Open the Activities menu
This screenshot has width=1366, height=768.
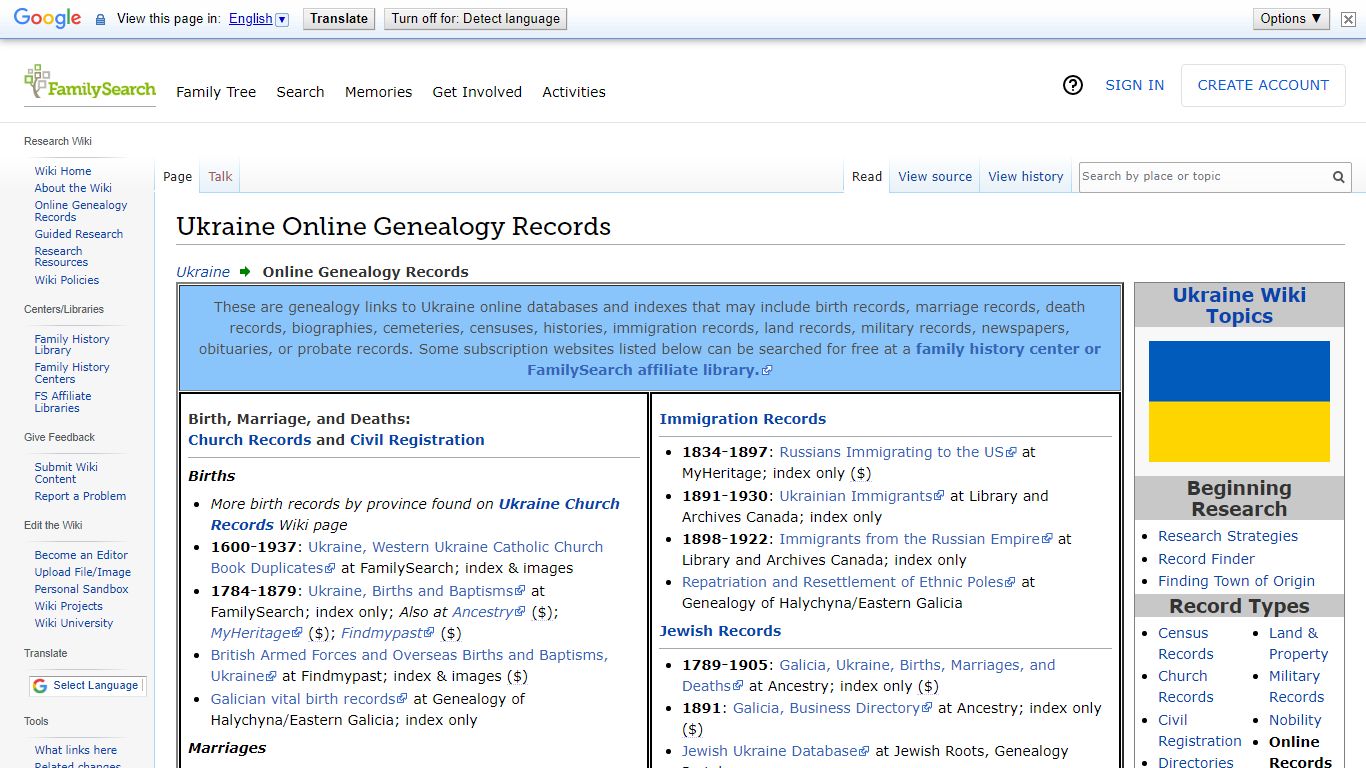click(x=574, y=92)
